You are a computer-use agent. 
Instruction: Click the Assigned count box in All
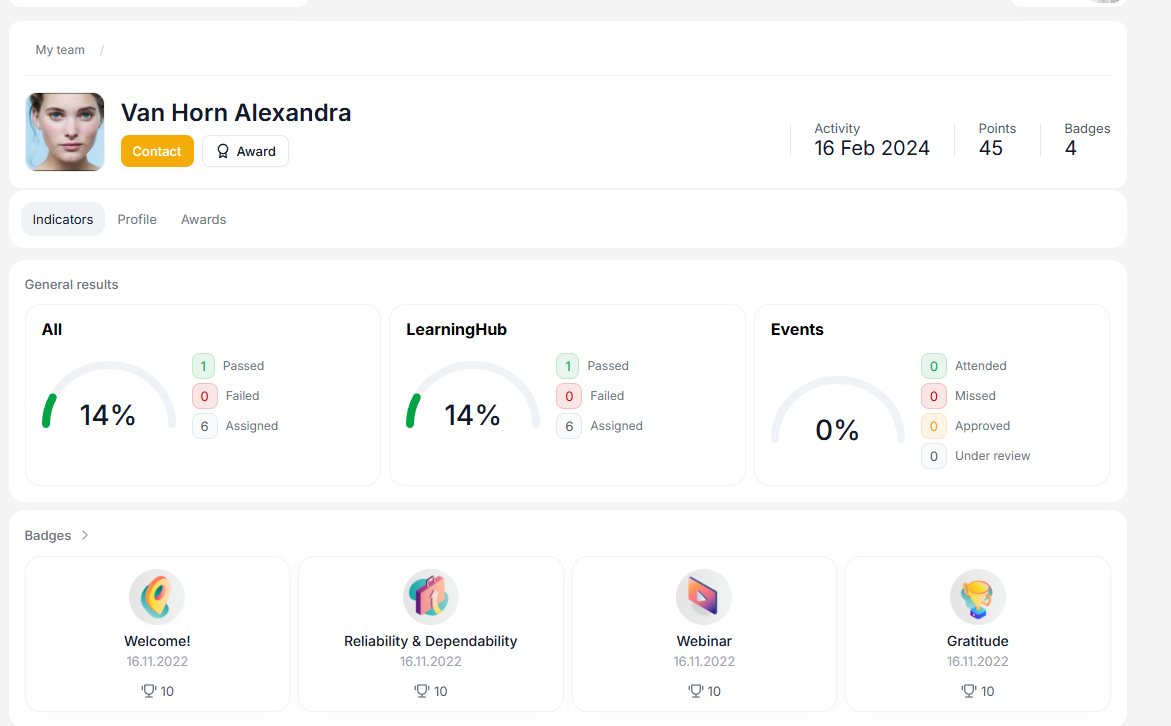pos(204,426)
